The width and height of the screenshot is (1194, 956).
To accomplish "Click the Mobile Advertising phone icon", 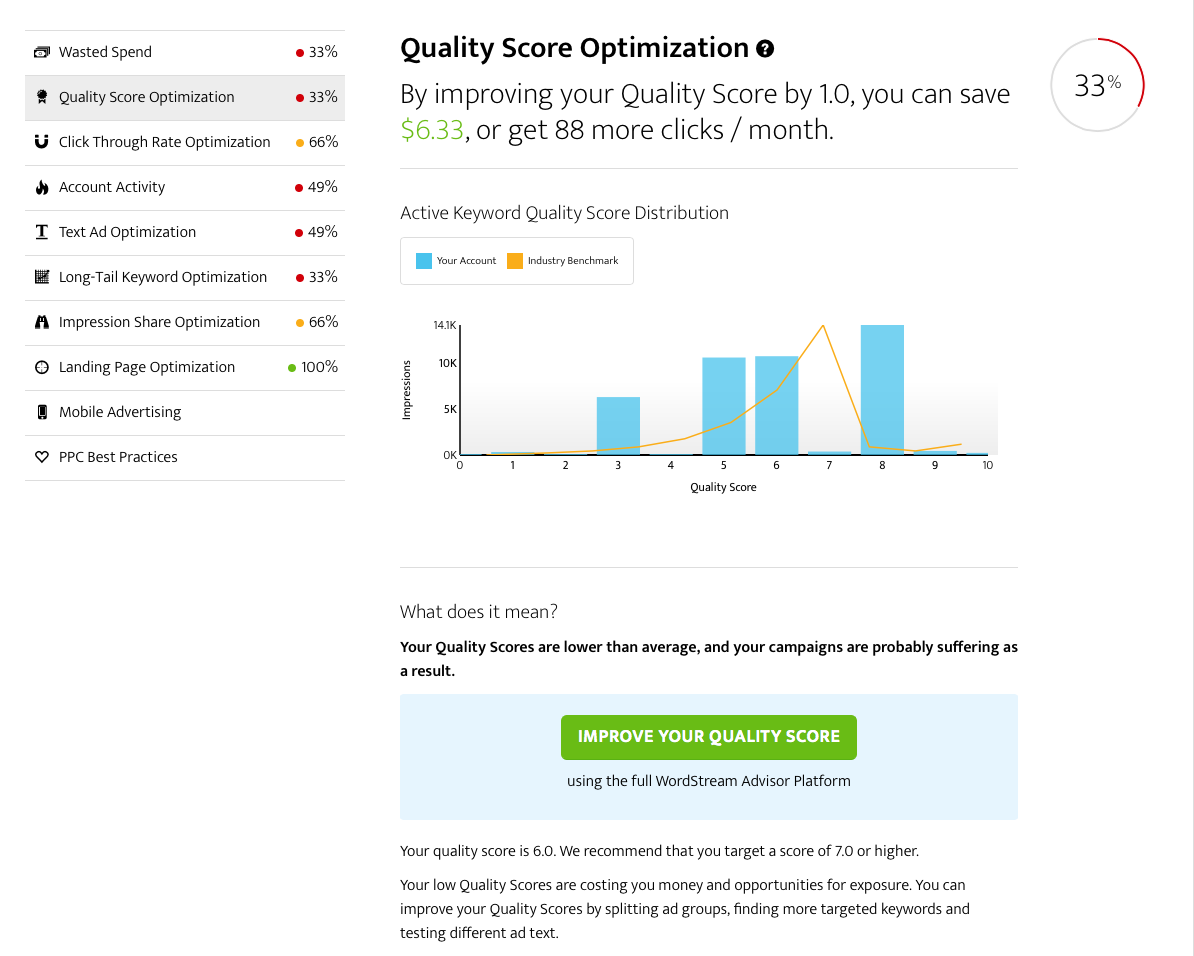I will [42, 412].
